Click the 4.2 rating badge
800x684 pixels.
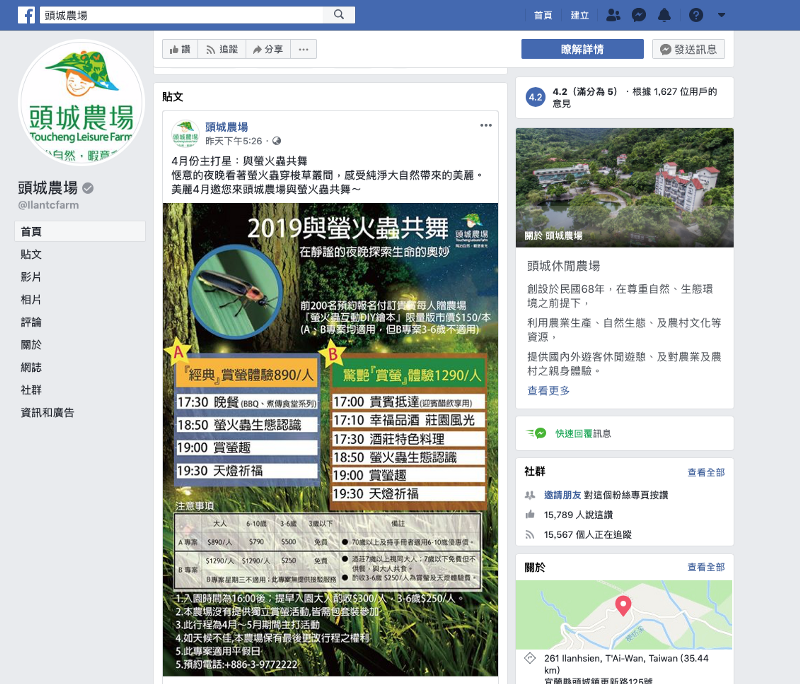coord(535,97)
